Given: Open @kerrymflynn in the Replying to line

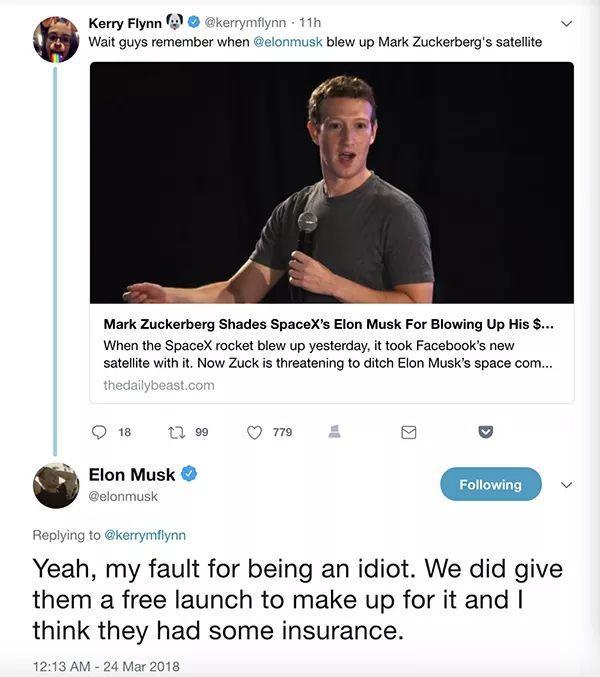Looking at the screenshot, I should pos(145,535).
